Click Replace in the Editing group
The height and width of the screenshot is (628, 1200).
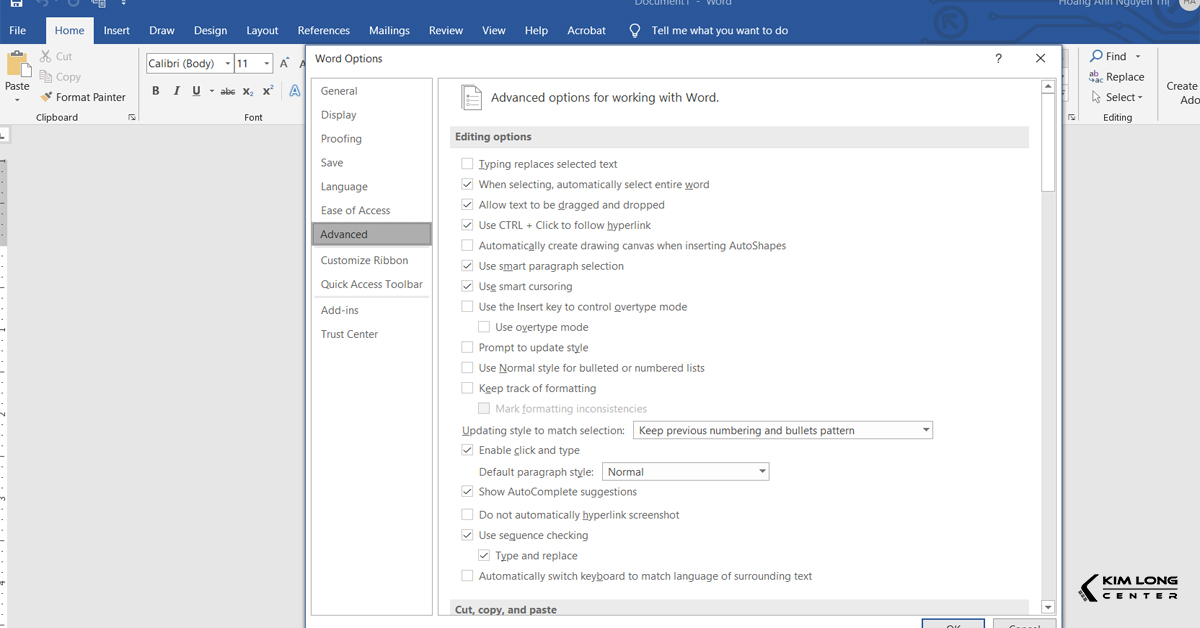click(x=1117, y=77)
